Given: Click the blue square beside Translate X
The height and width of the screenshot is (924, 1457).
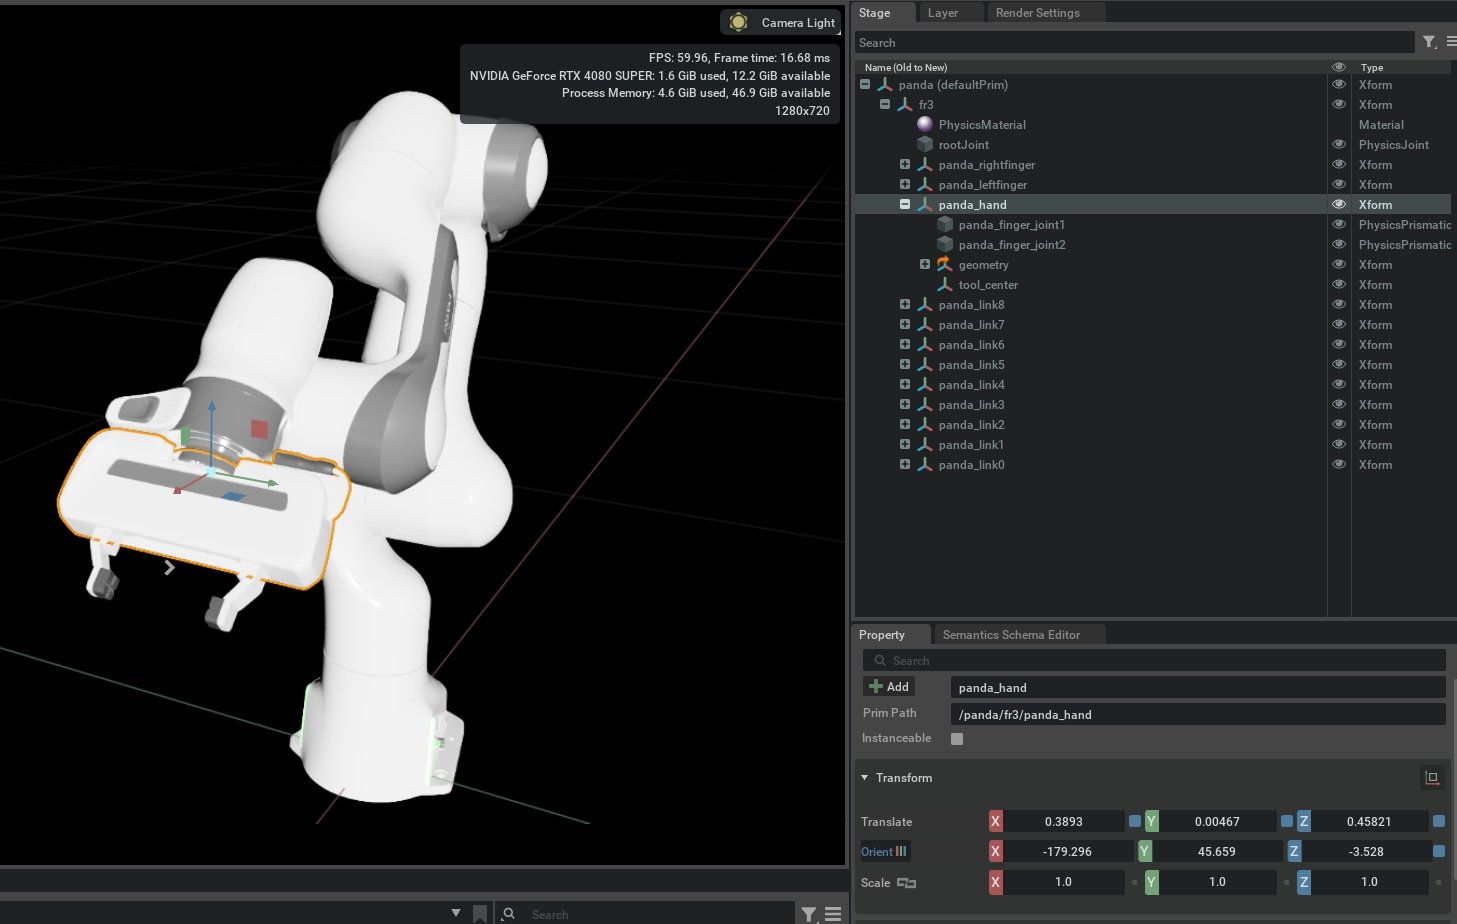Looking at the screenshot, I should tap(1134, 821).
